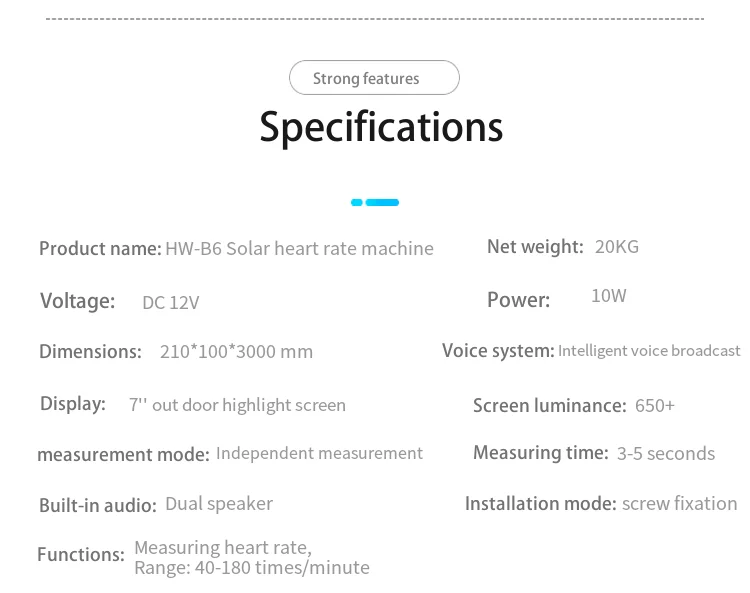Select the DC 12V value

[x=171, y=302]
